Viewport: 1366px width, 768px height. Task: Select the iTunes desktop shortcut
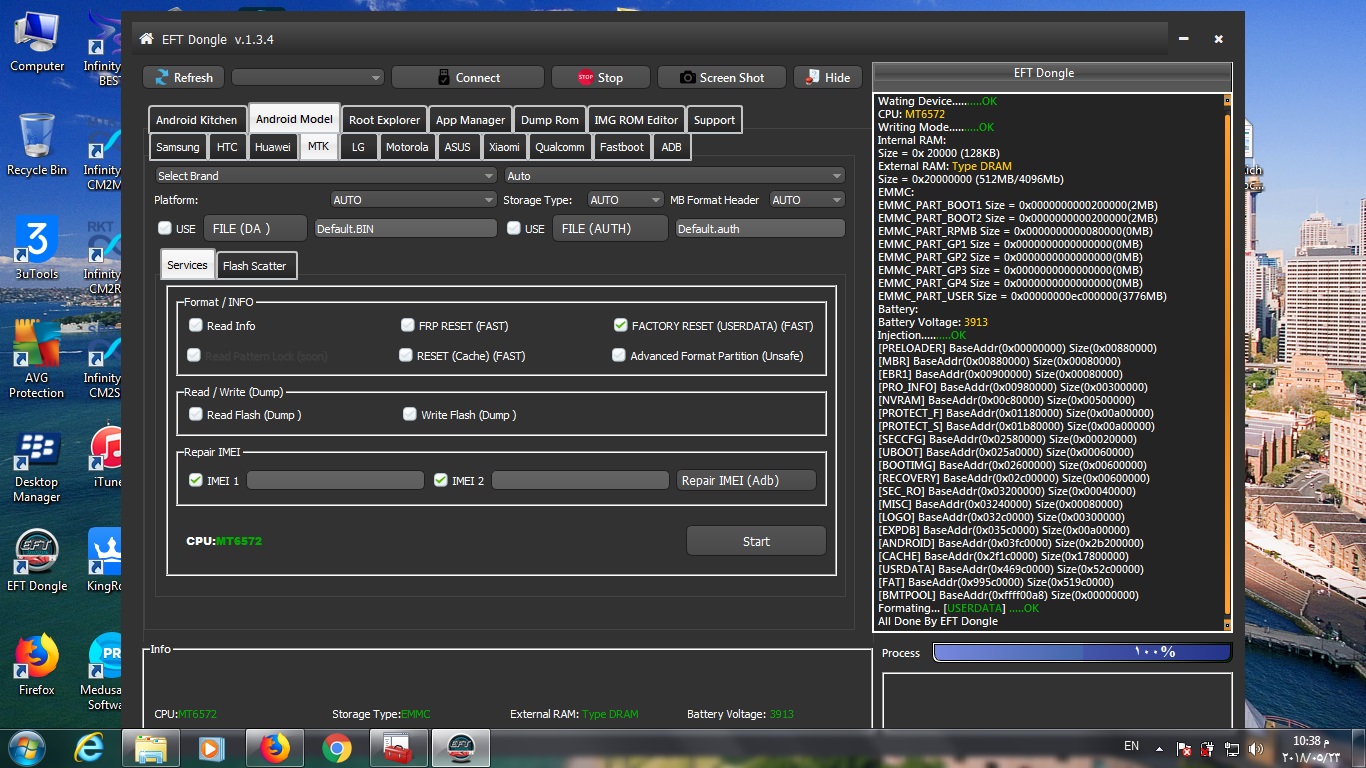point(105,456)
